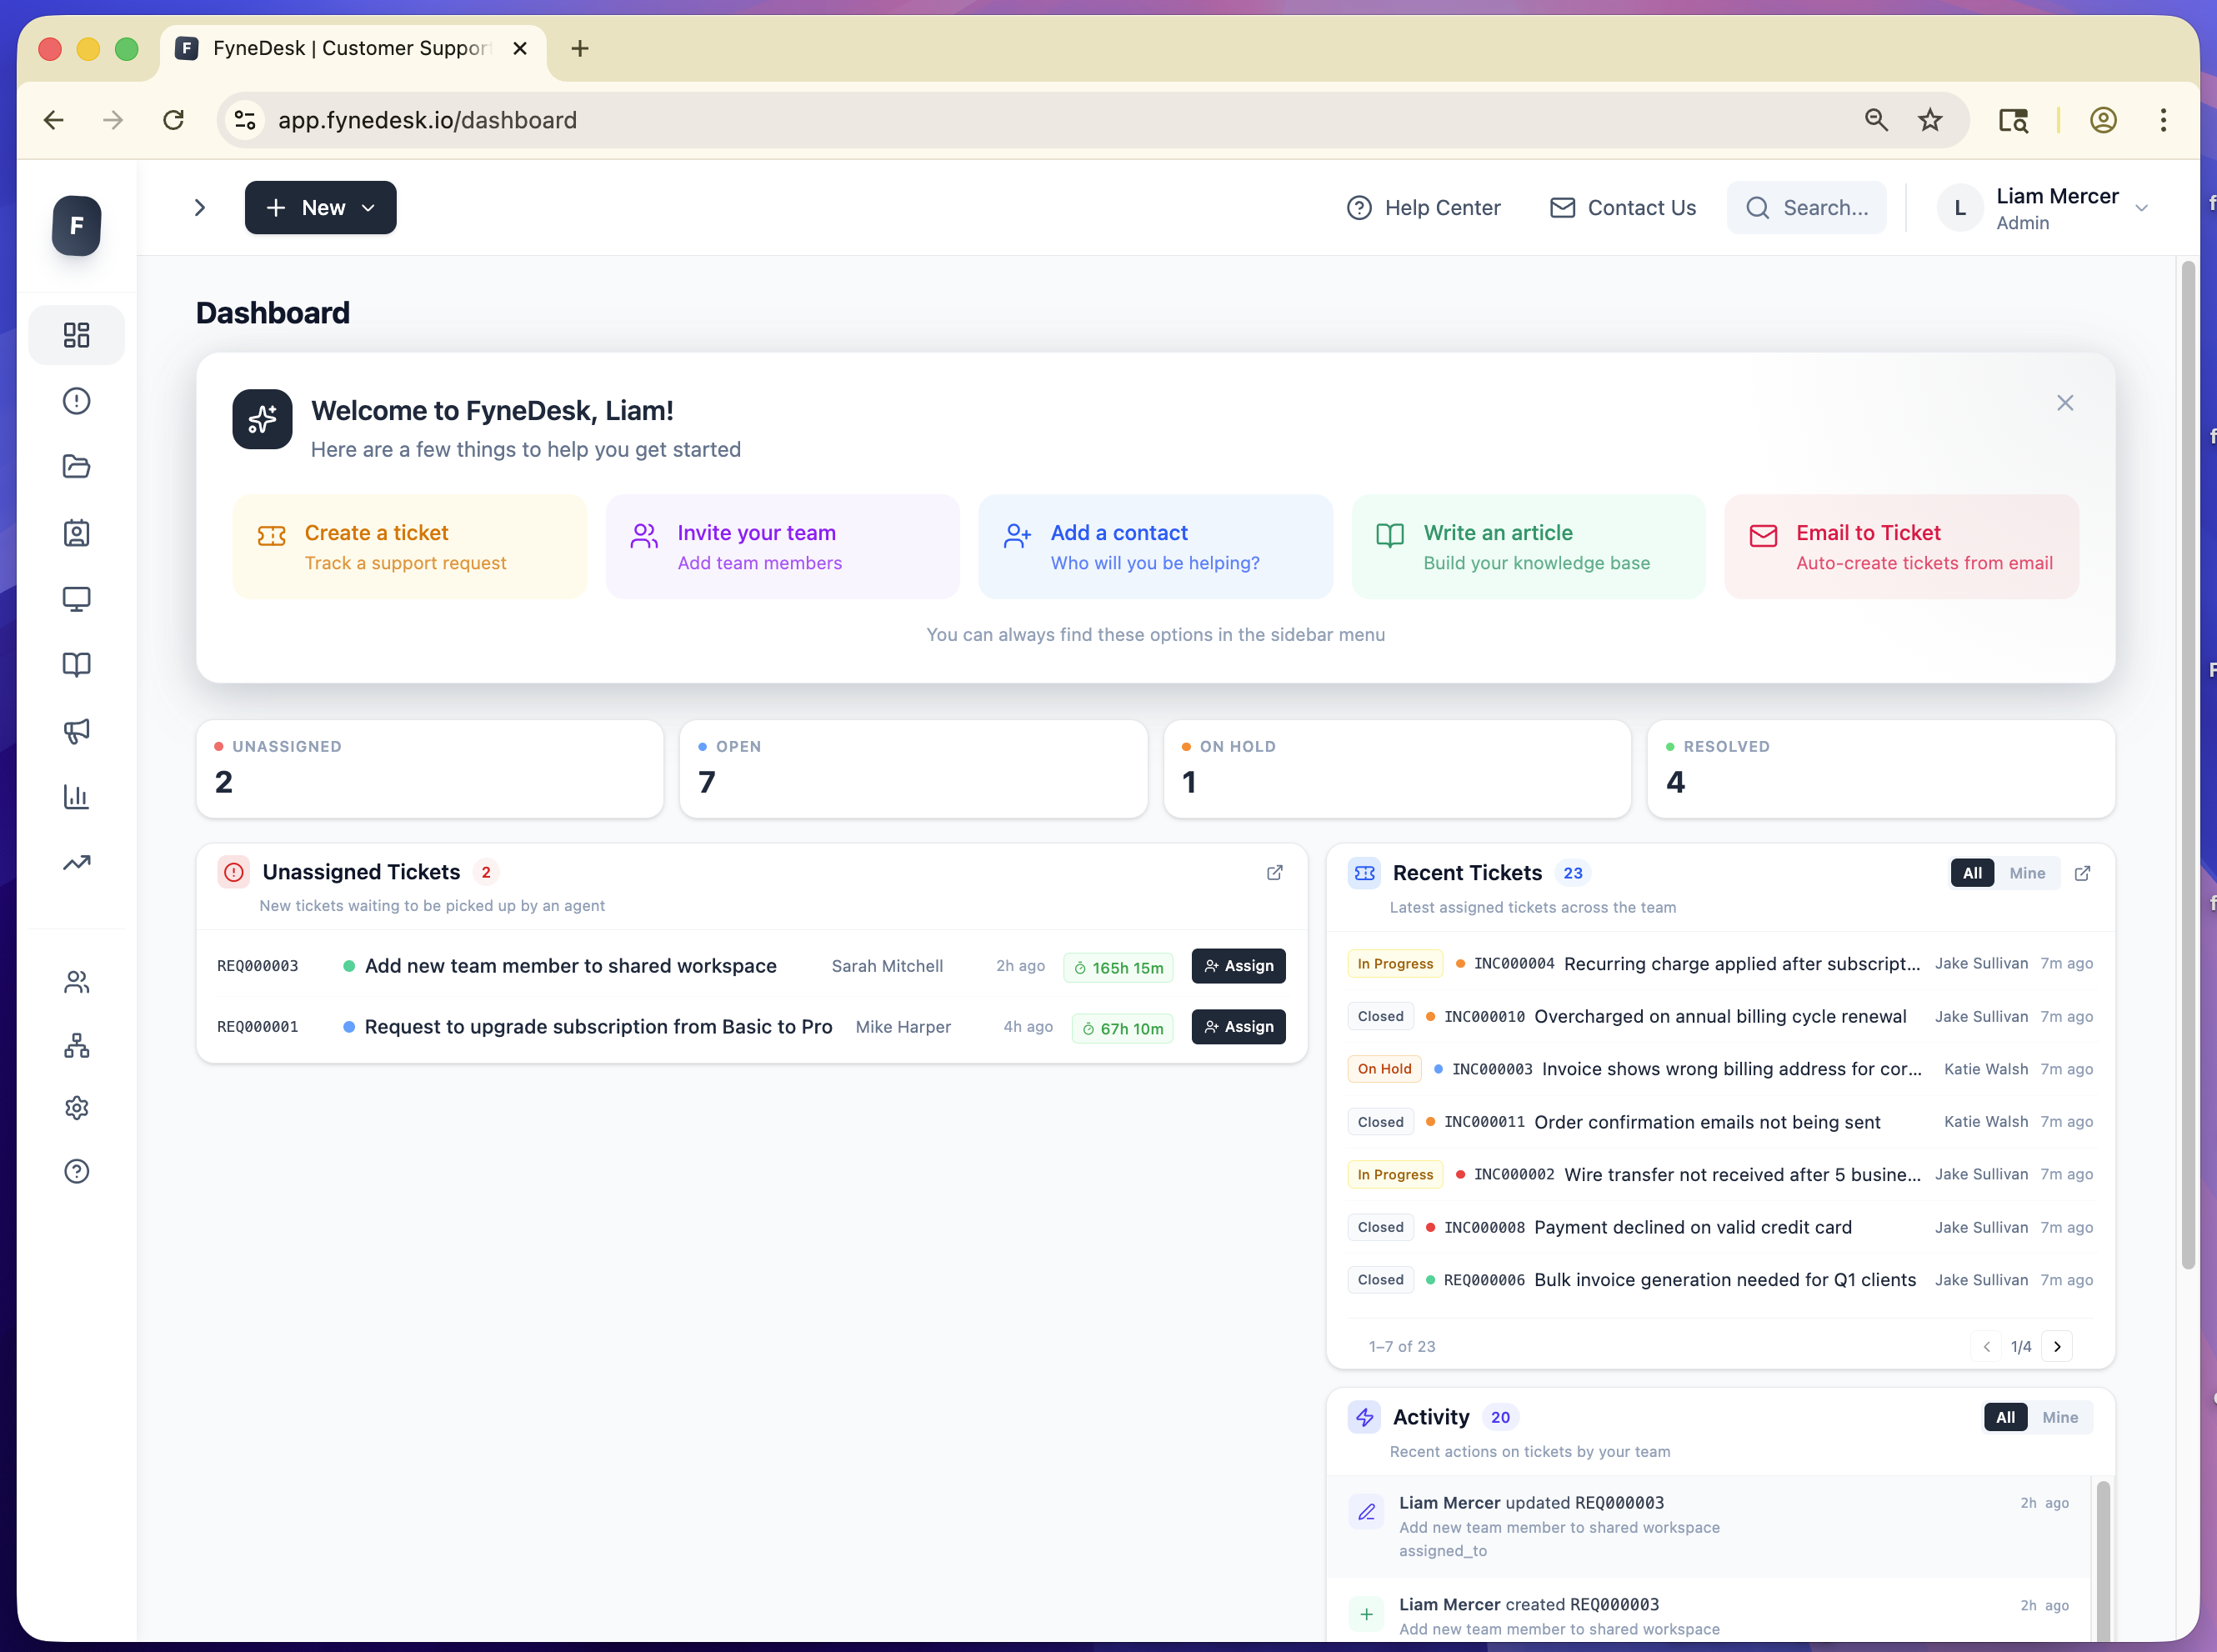Switch Recent Tickets to Mine view
This screenshot has height=1652, width=2217.
(2027, 872)
